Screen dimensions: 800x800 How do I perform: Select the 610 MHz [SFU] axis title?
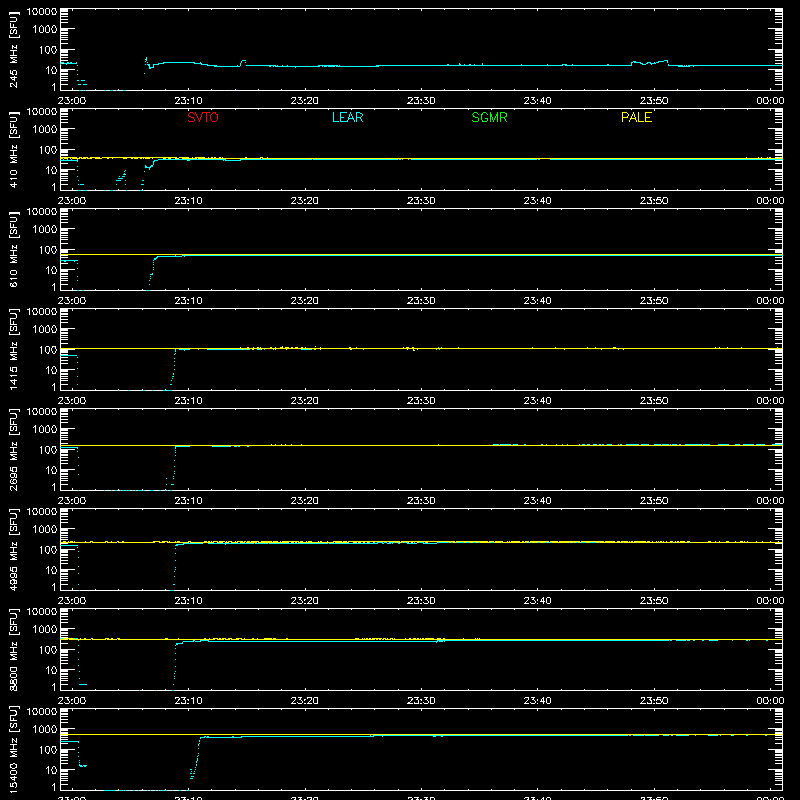tap(13, 249)
